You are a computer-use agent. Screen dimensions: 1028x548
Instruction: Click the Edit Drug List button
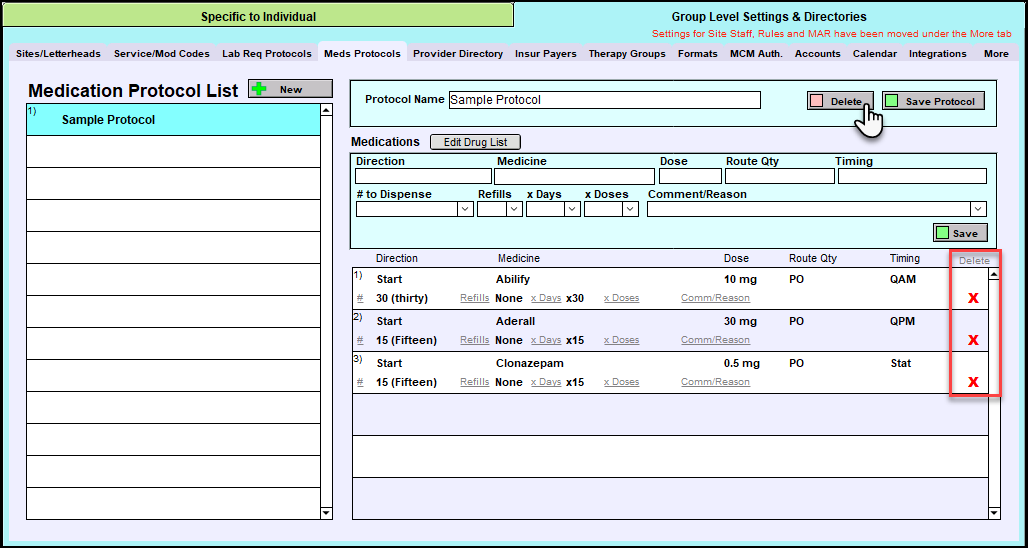click(475, 142)
